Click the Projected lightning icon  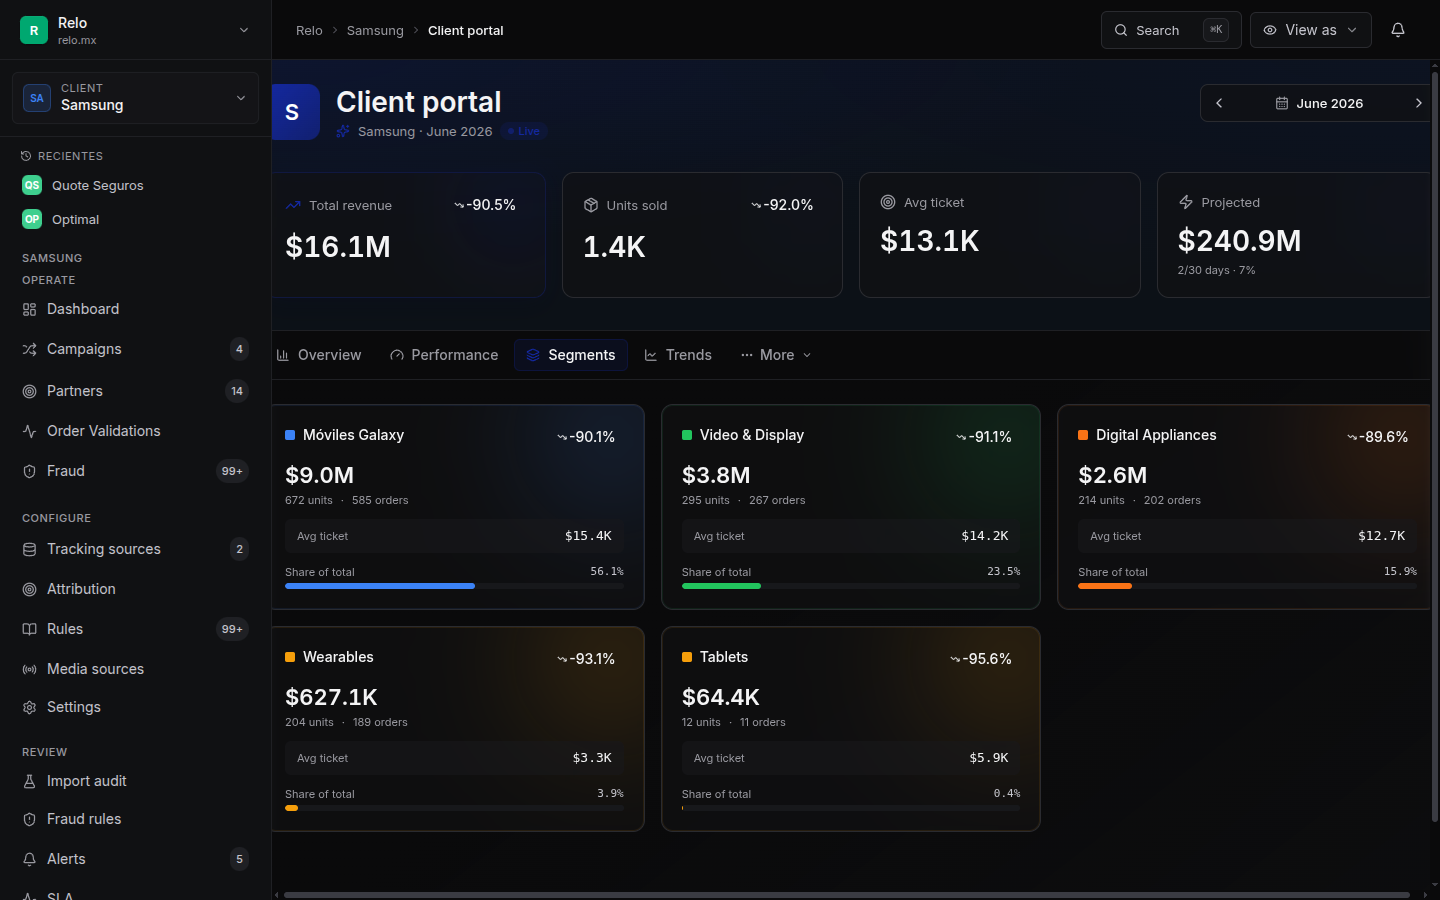click(1186, 202)
